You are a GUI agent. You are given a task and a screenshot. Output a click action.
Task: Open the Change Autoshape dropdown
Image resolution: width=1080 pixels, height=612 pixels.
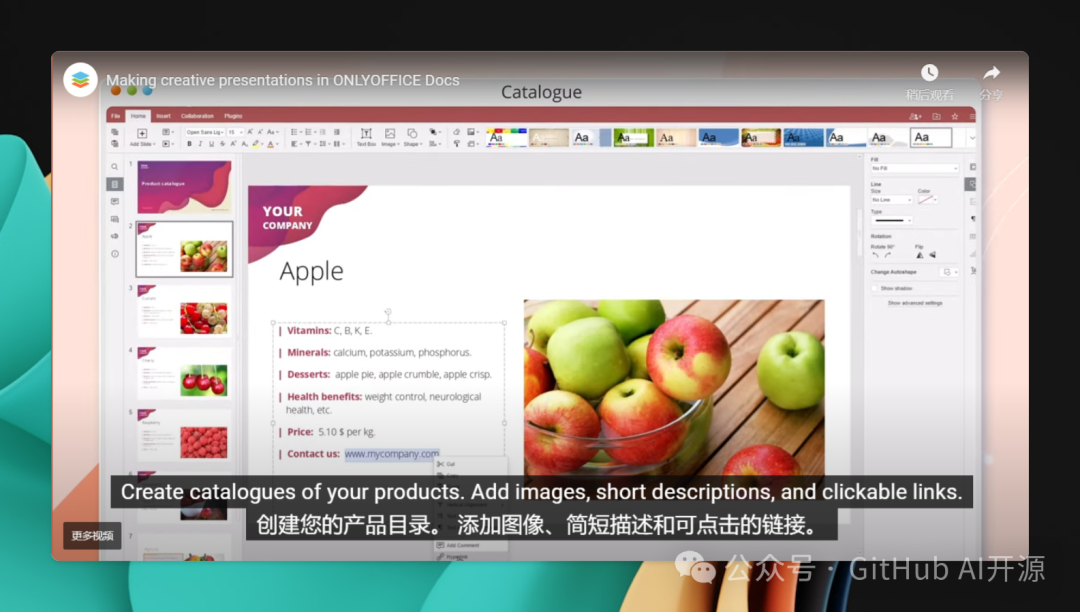click(x=950, y=272)
